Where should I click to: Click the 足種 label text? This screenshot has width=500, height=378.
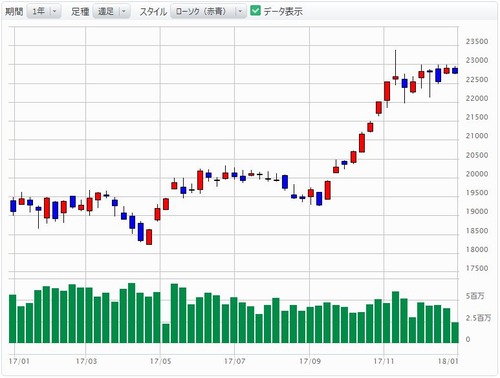pyautogui.click(x=80, y=12)
